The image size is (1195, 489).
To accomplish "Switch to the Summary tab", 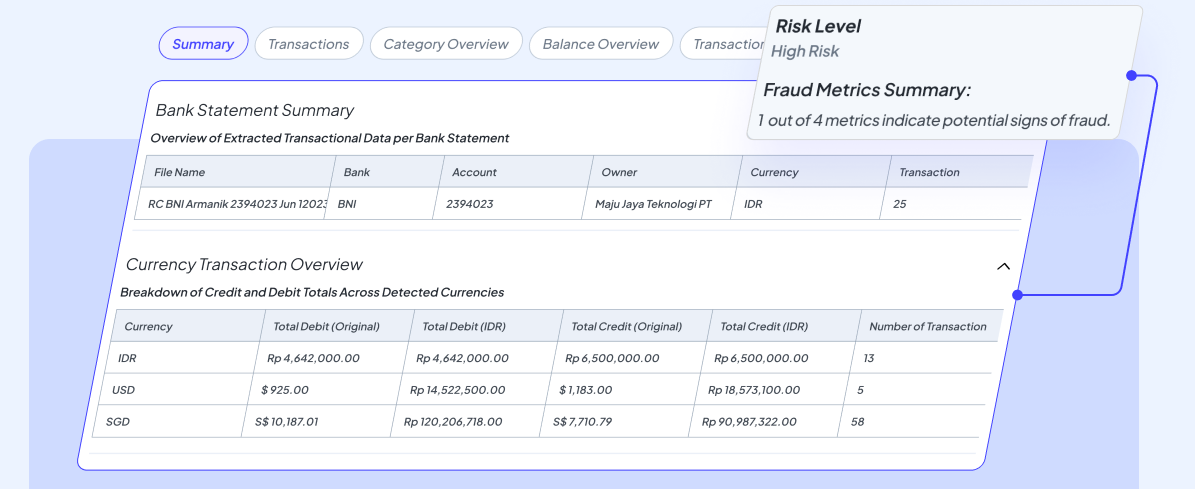I will [203, 43].
